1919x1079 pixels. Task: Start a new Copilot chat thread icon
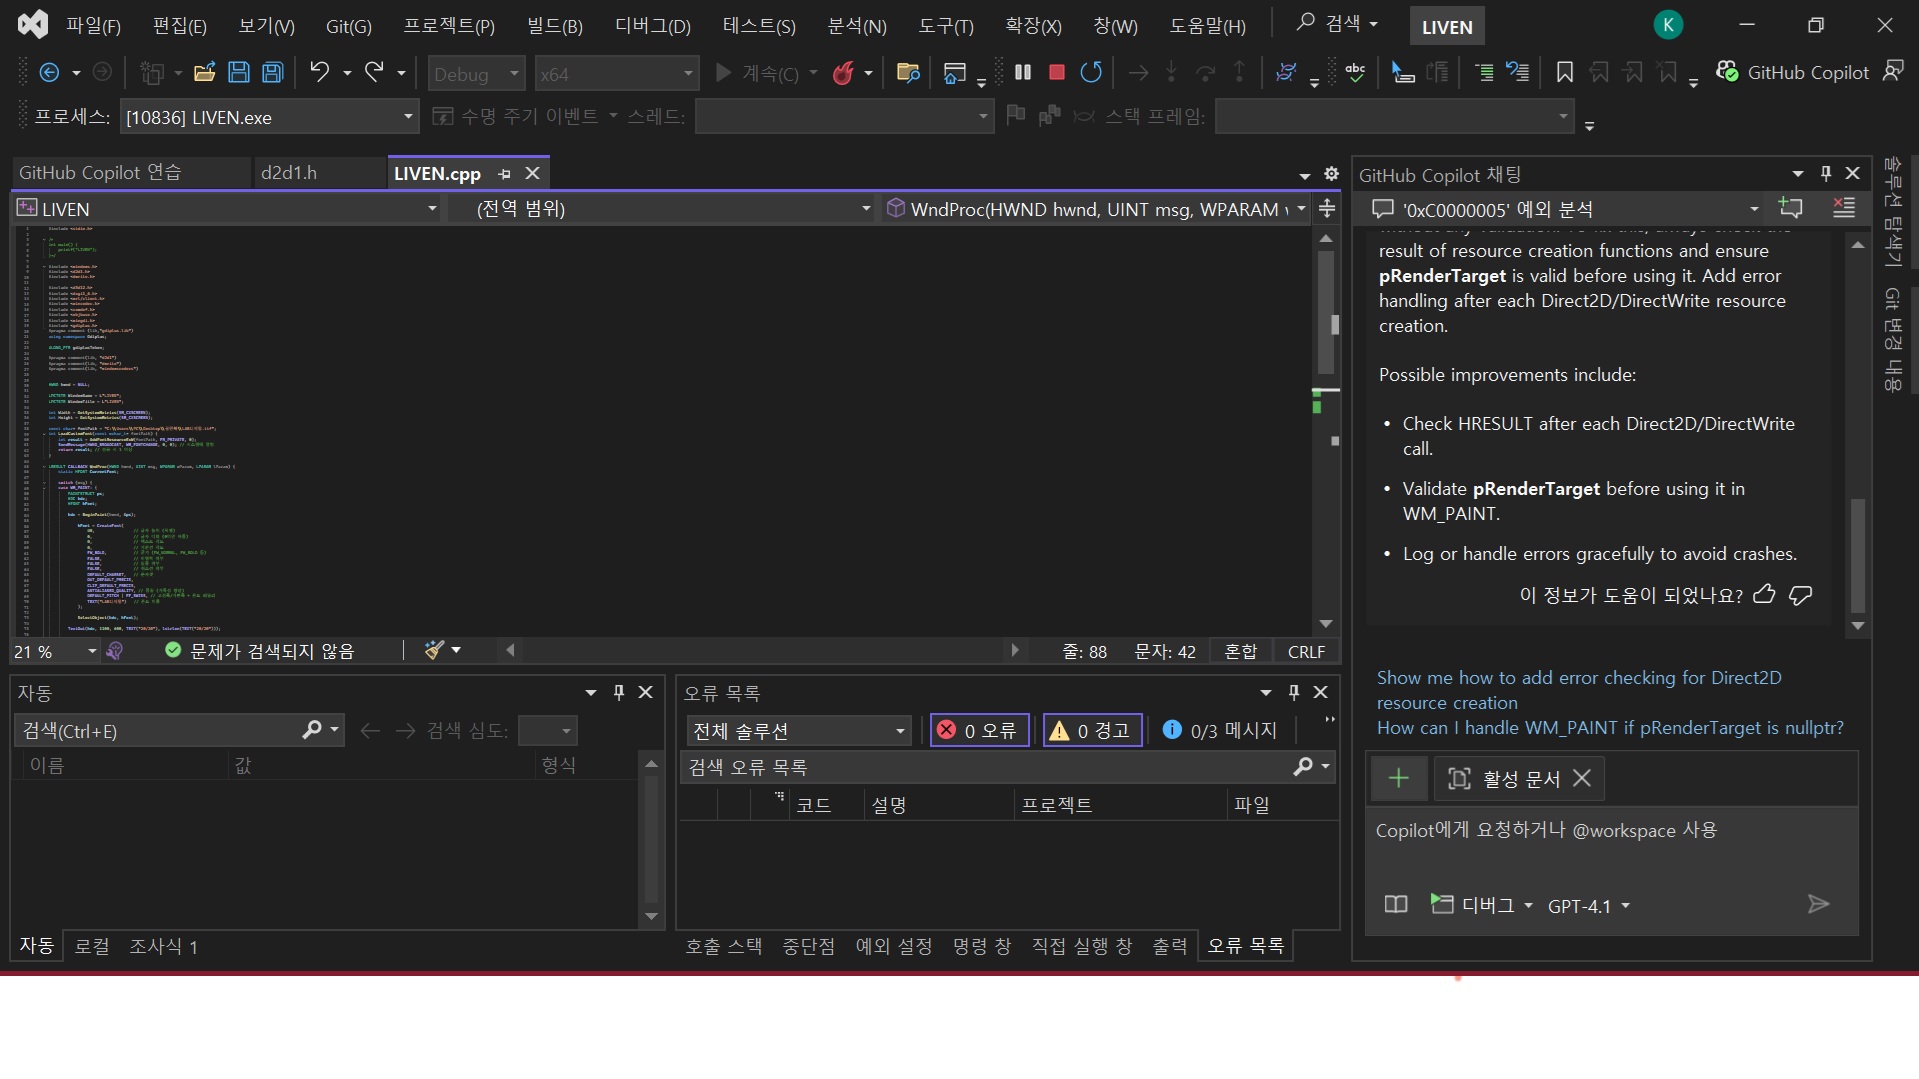[x=1790, y=208]
